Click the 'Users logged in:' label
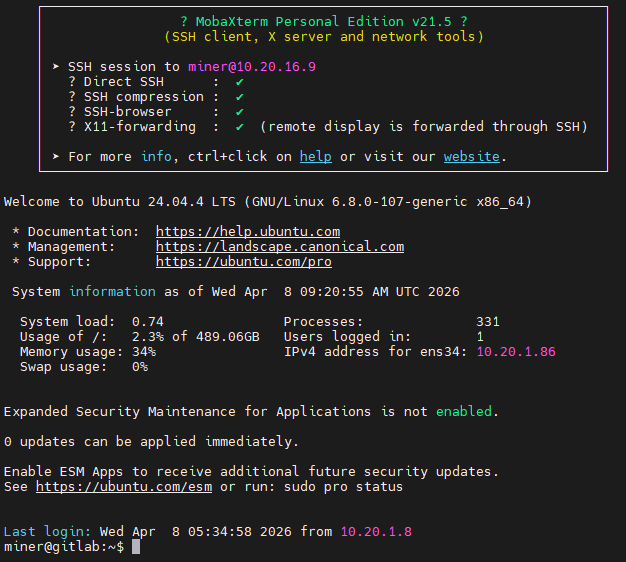Screen dimensions: 626x562 [x=347, y=337]
